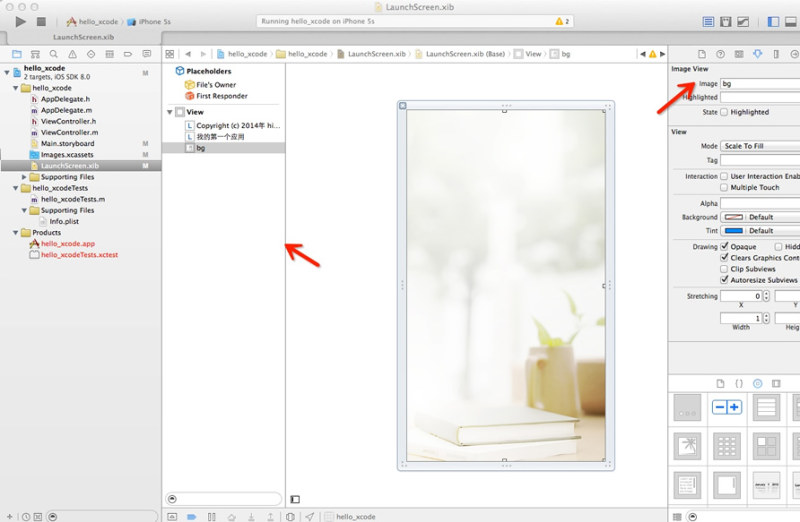Toggle Clears Graphics Context checkbox
This screenshot has height=522, width=800.
point(724,258)
